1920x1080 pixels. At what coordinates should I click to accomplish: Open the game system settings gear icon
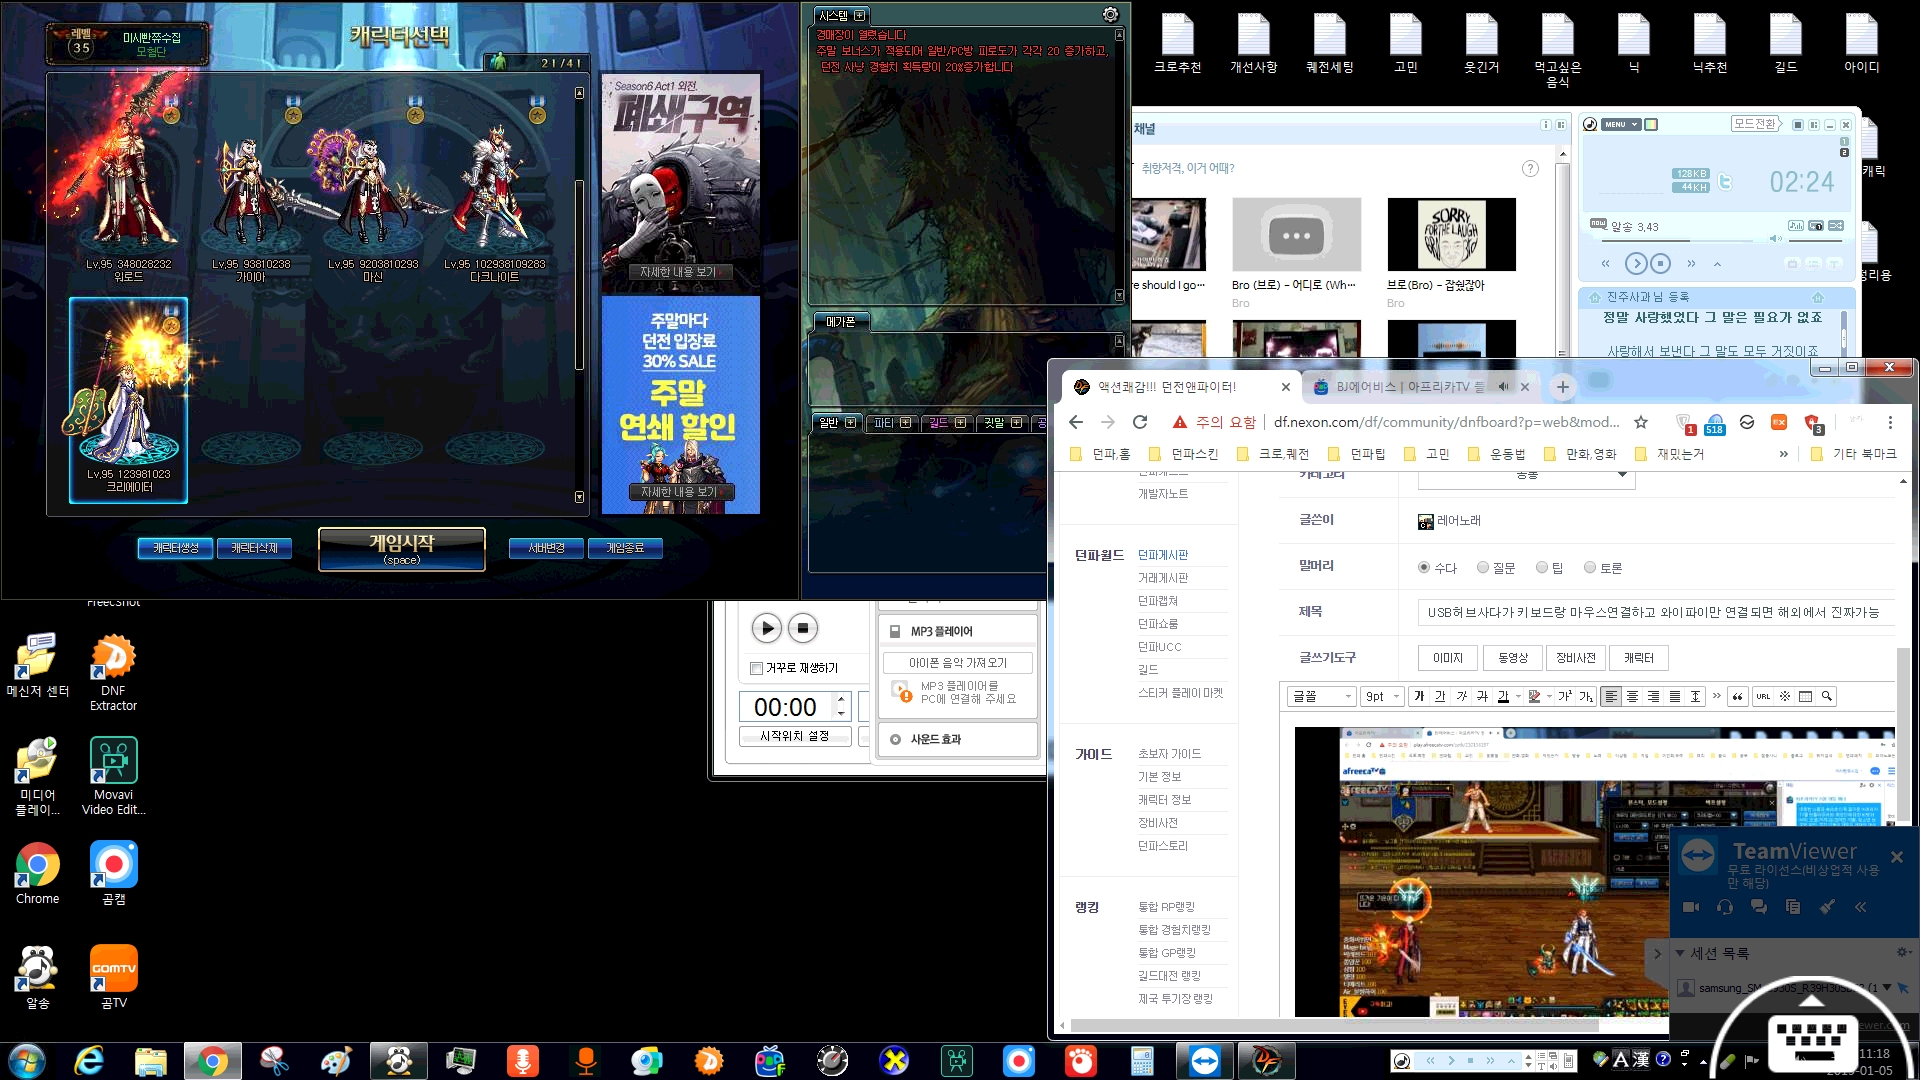1110,15
